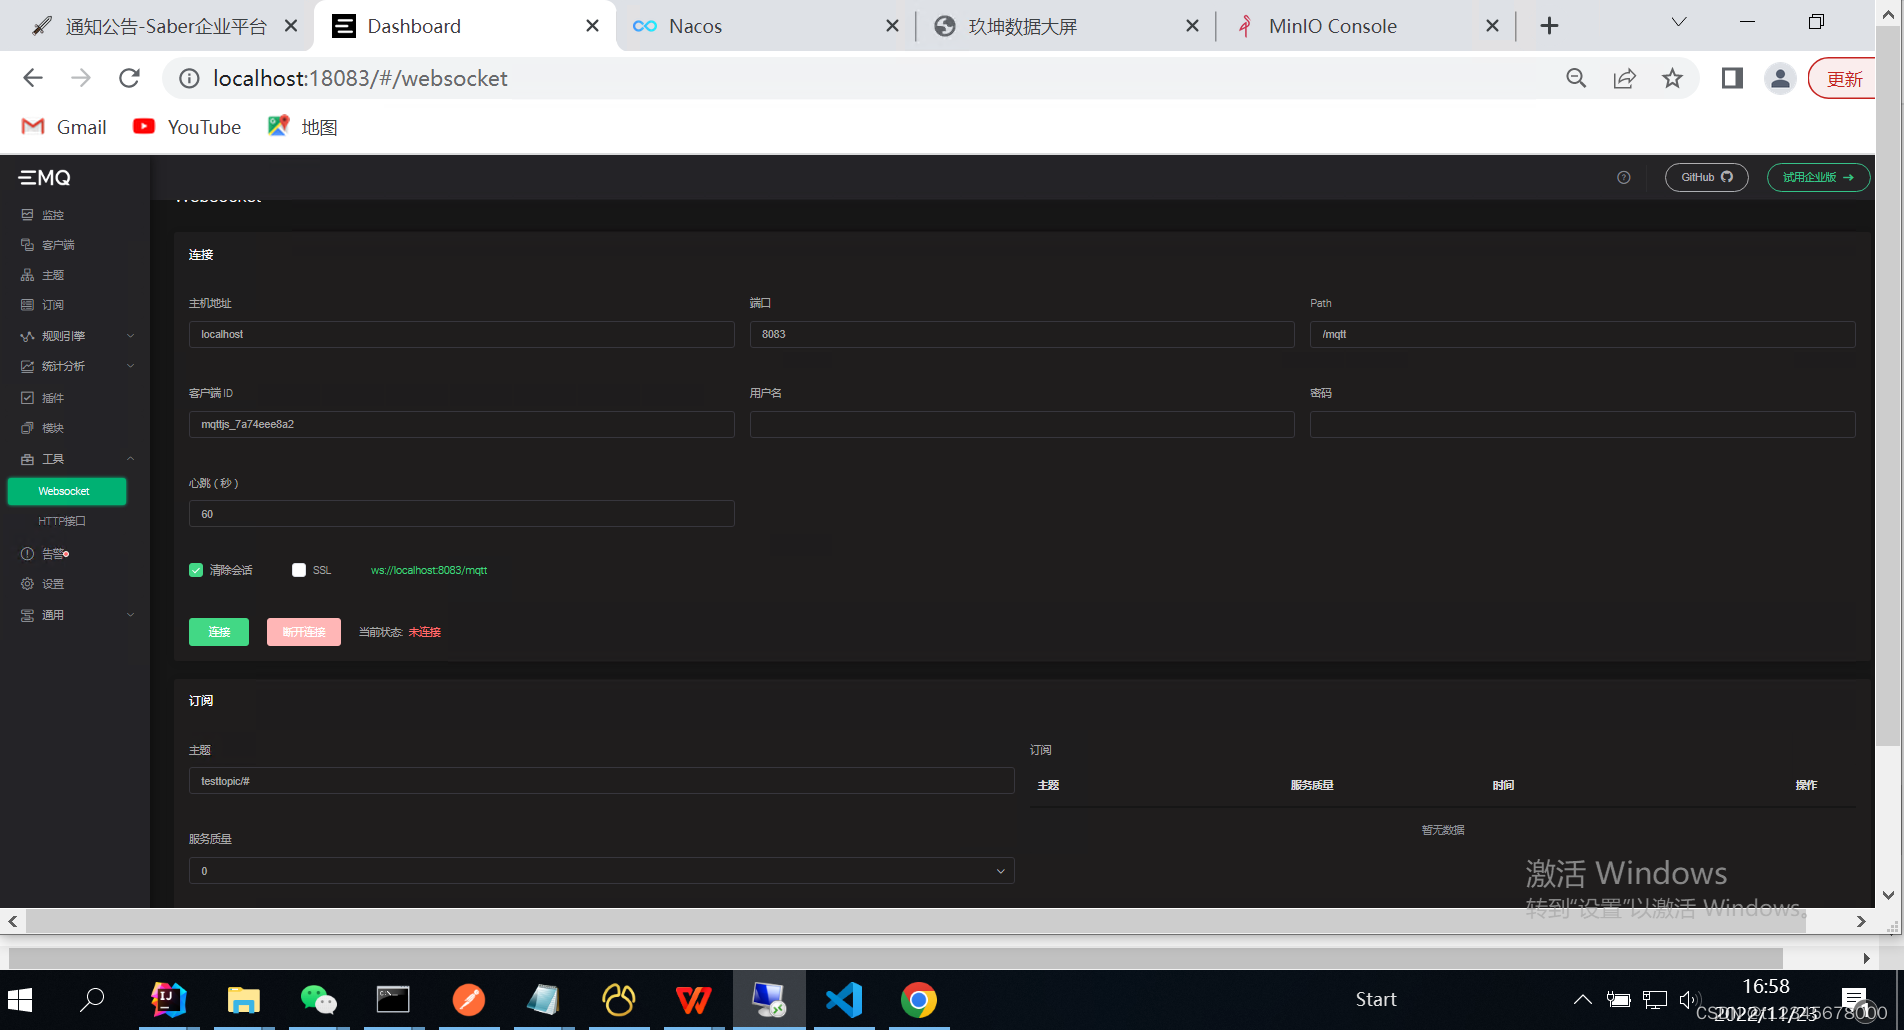Viewport: 1904px width, 1030px height.
Task: Click the green 连接 connect button
Action: click(x=218, y=631)
